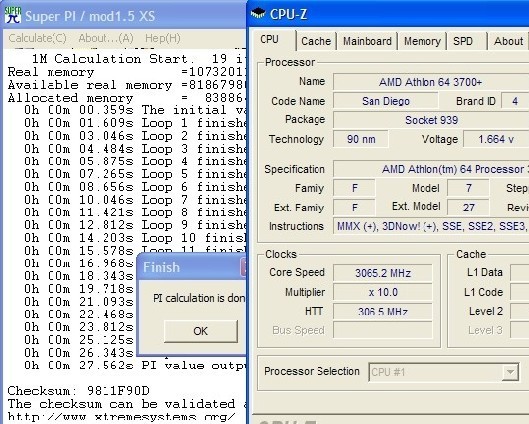
Task: Click the CPU #1 combo box
Action: tap(444, 372)
